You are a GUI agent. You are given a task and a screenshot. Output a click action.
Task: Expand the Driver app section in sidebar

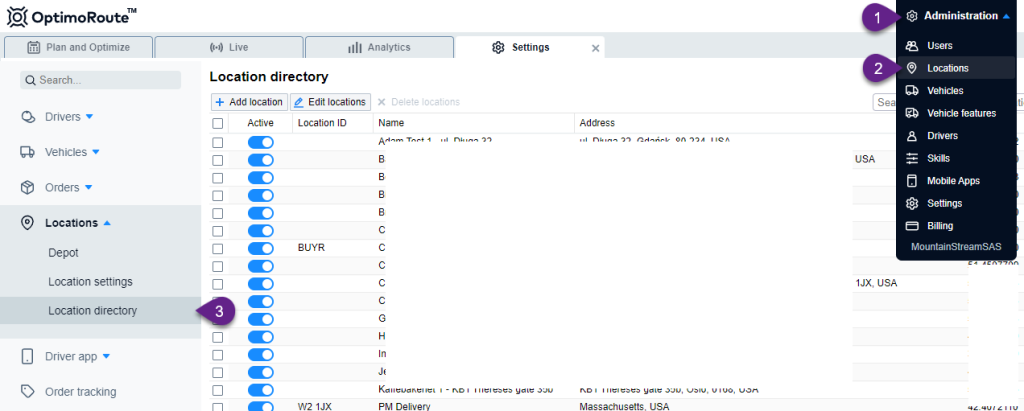pyautogui.click(x=106, y=356)
